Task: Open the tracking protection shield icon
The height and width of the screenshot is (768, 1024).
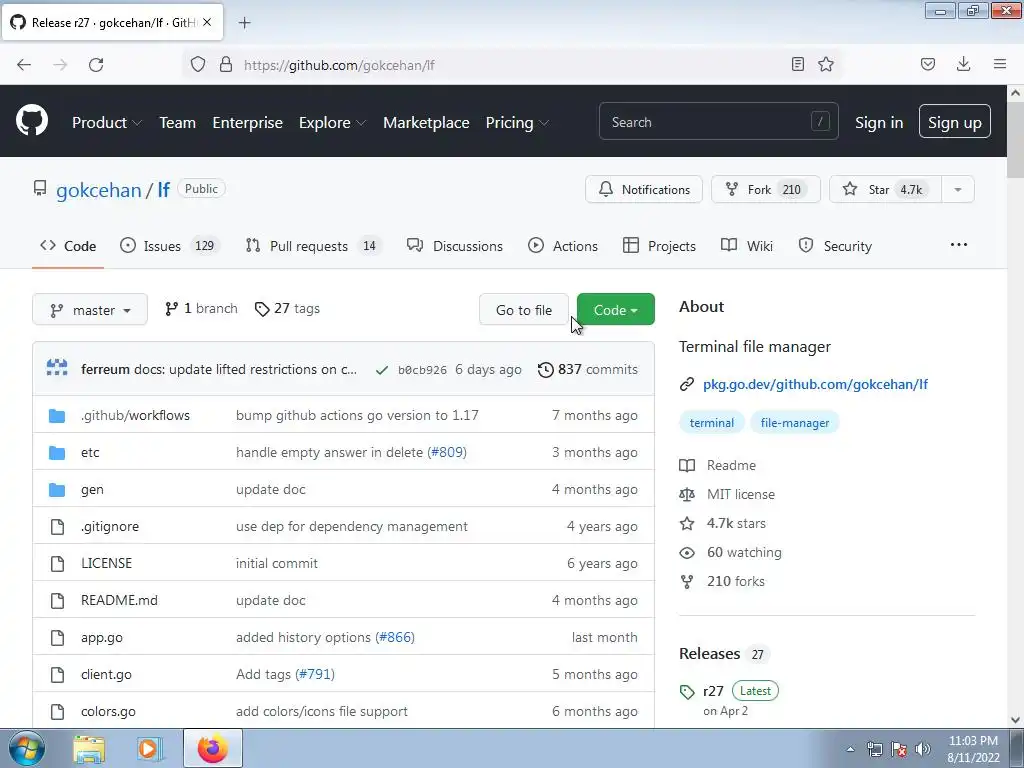Action: tap(198, 64)
